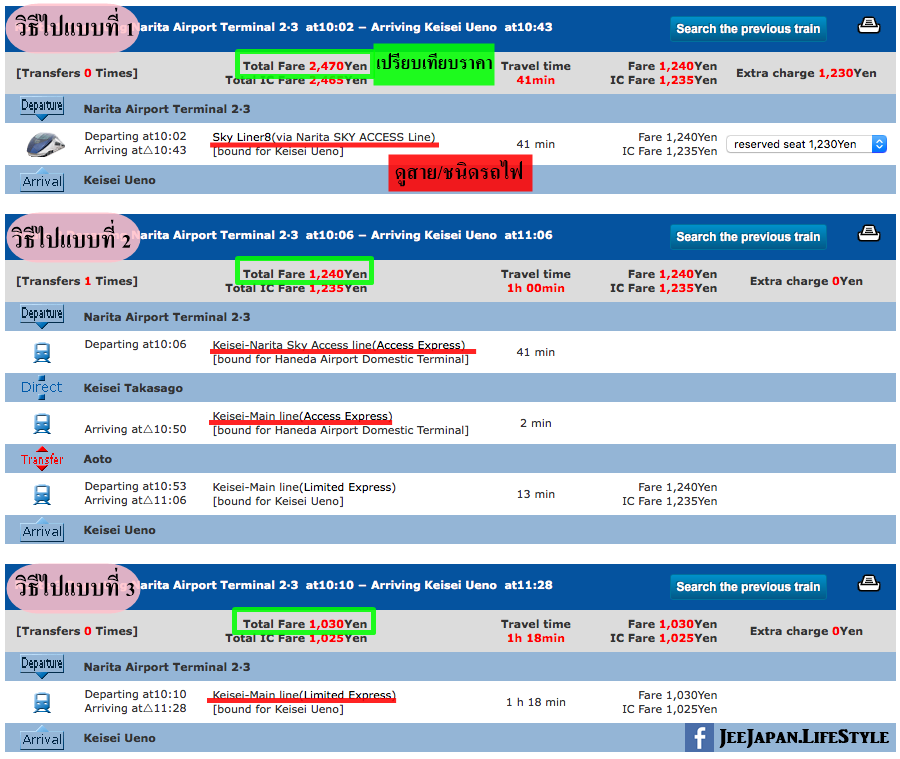
Task: Click Transfers 1 Times text
Action: point(77,281)
